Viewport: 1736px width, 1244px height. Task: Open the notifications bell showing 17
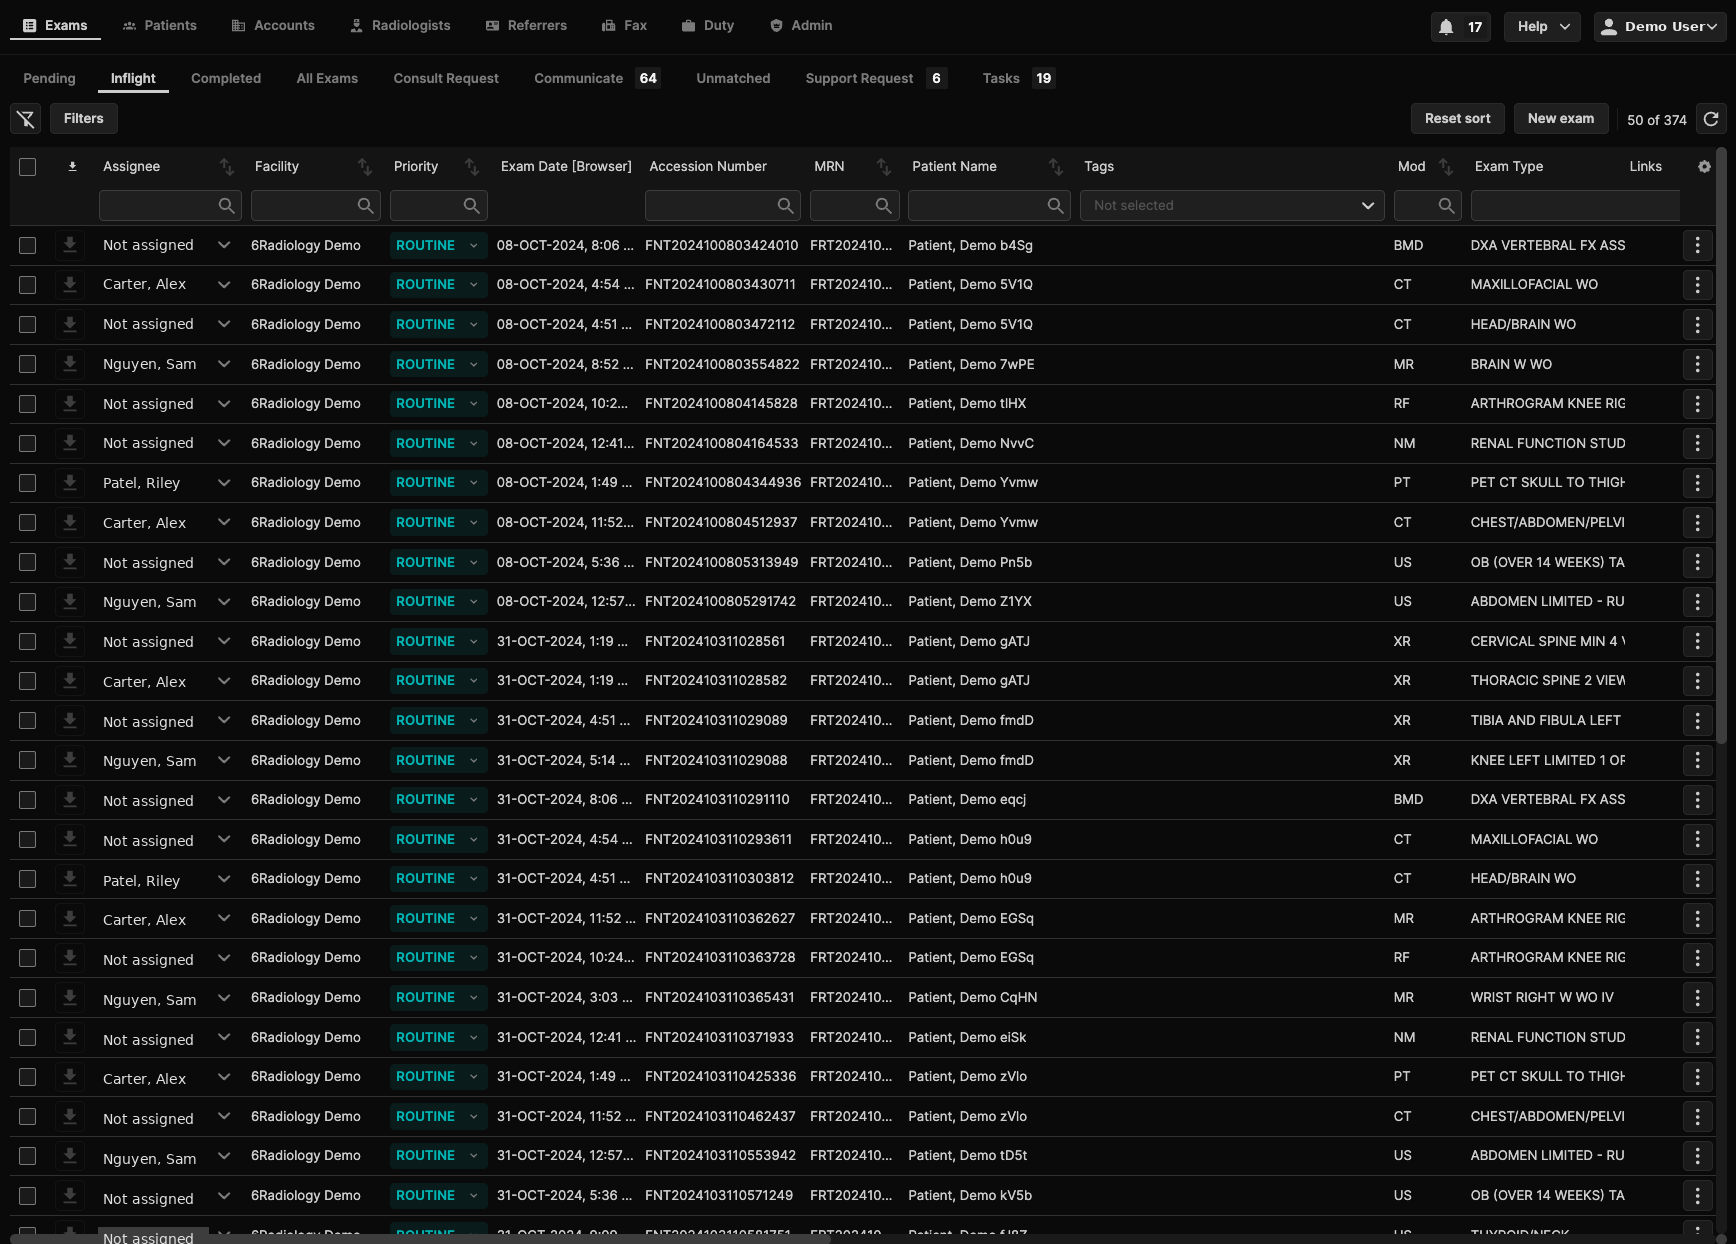[x=1460, y=27]
